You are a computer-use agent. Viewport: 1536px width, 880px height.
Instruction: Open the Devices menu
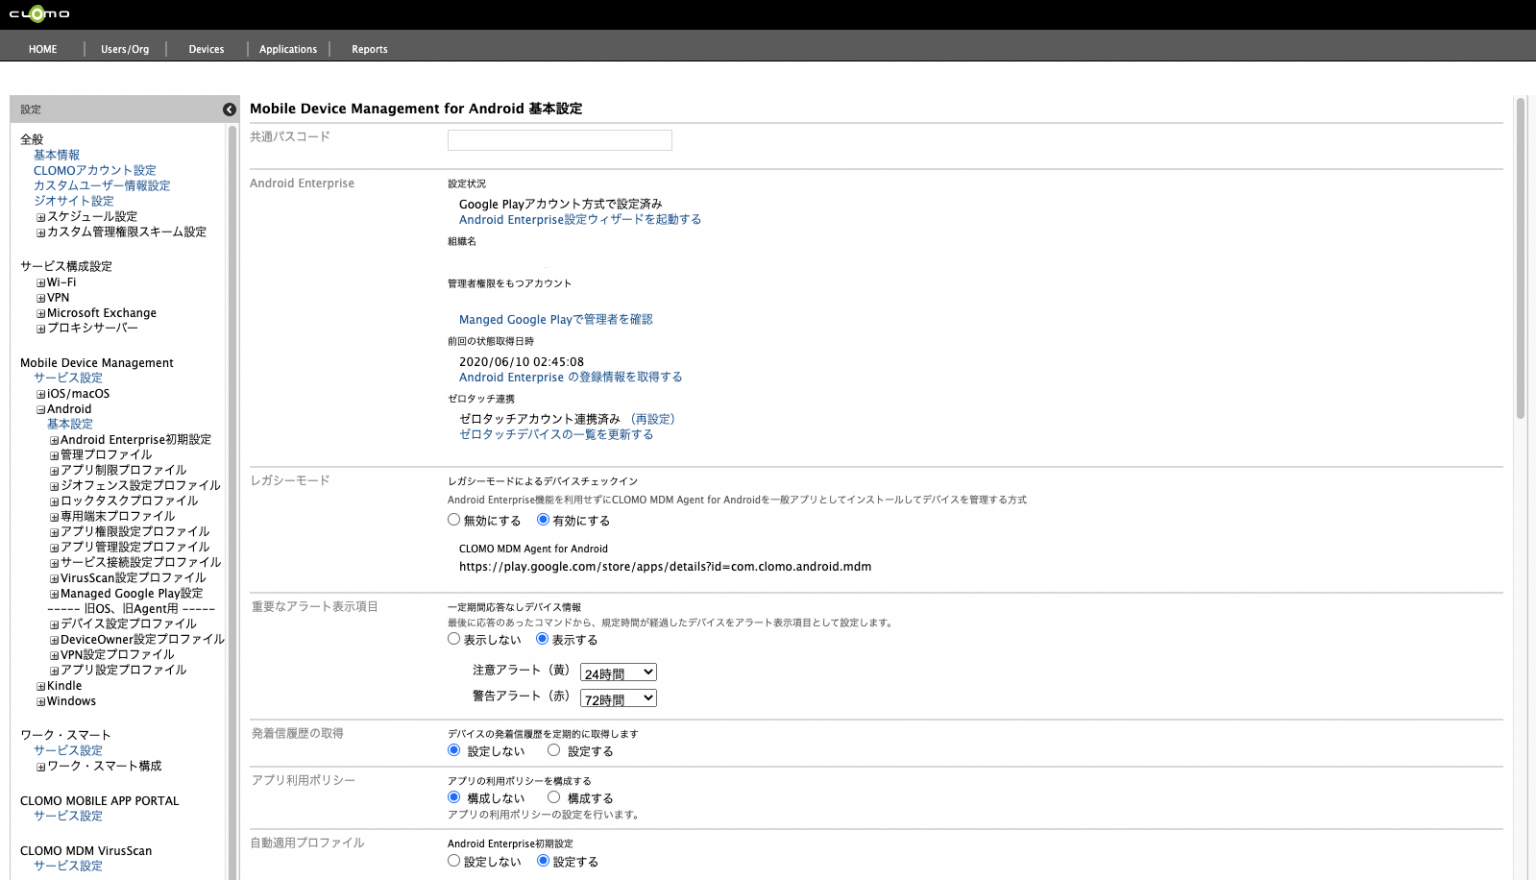coord(206,49)
